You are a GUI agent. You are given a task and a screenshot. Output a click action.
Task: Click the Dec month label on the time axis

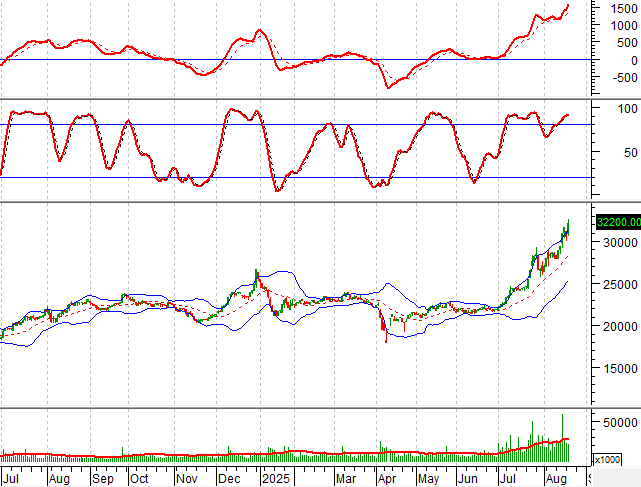click(x=229, y=478)
